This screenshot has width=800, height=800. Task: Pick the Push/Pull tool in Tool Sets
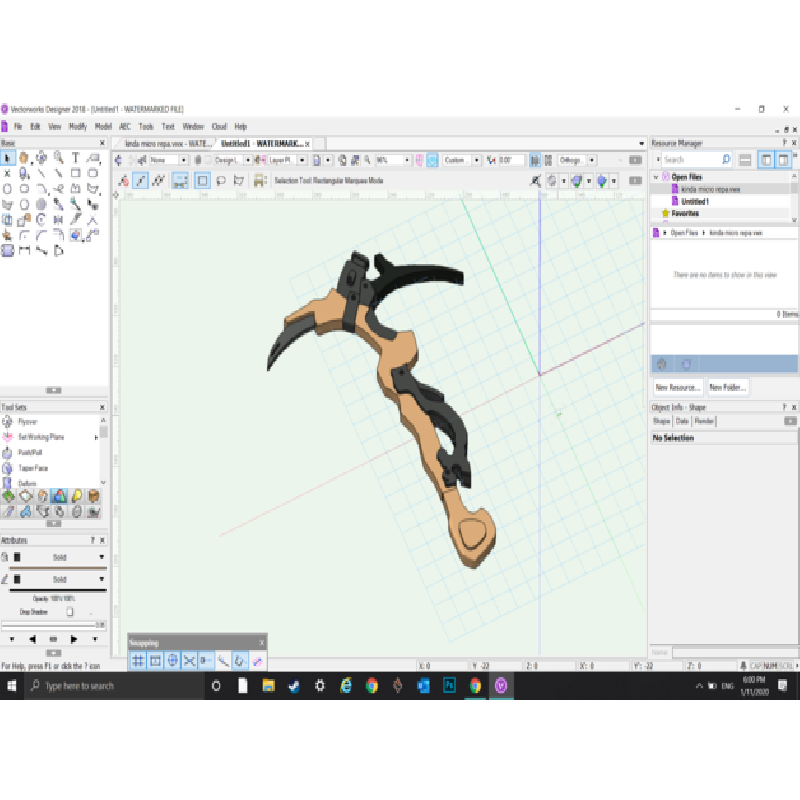coord(30,453)
